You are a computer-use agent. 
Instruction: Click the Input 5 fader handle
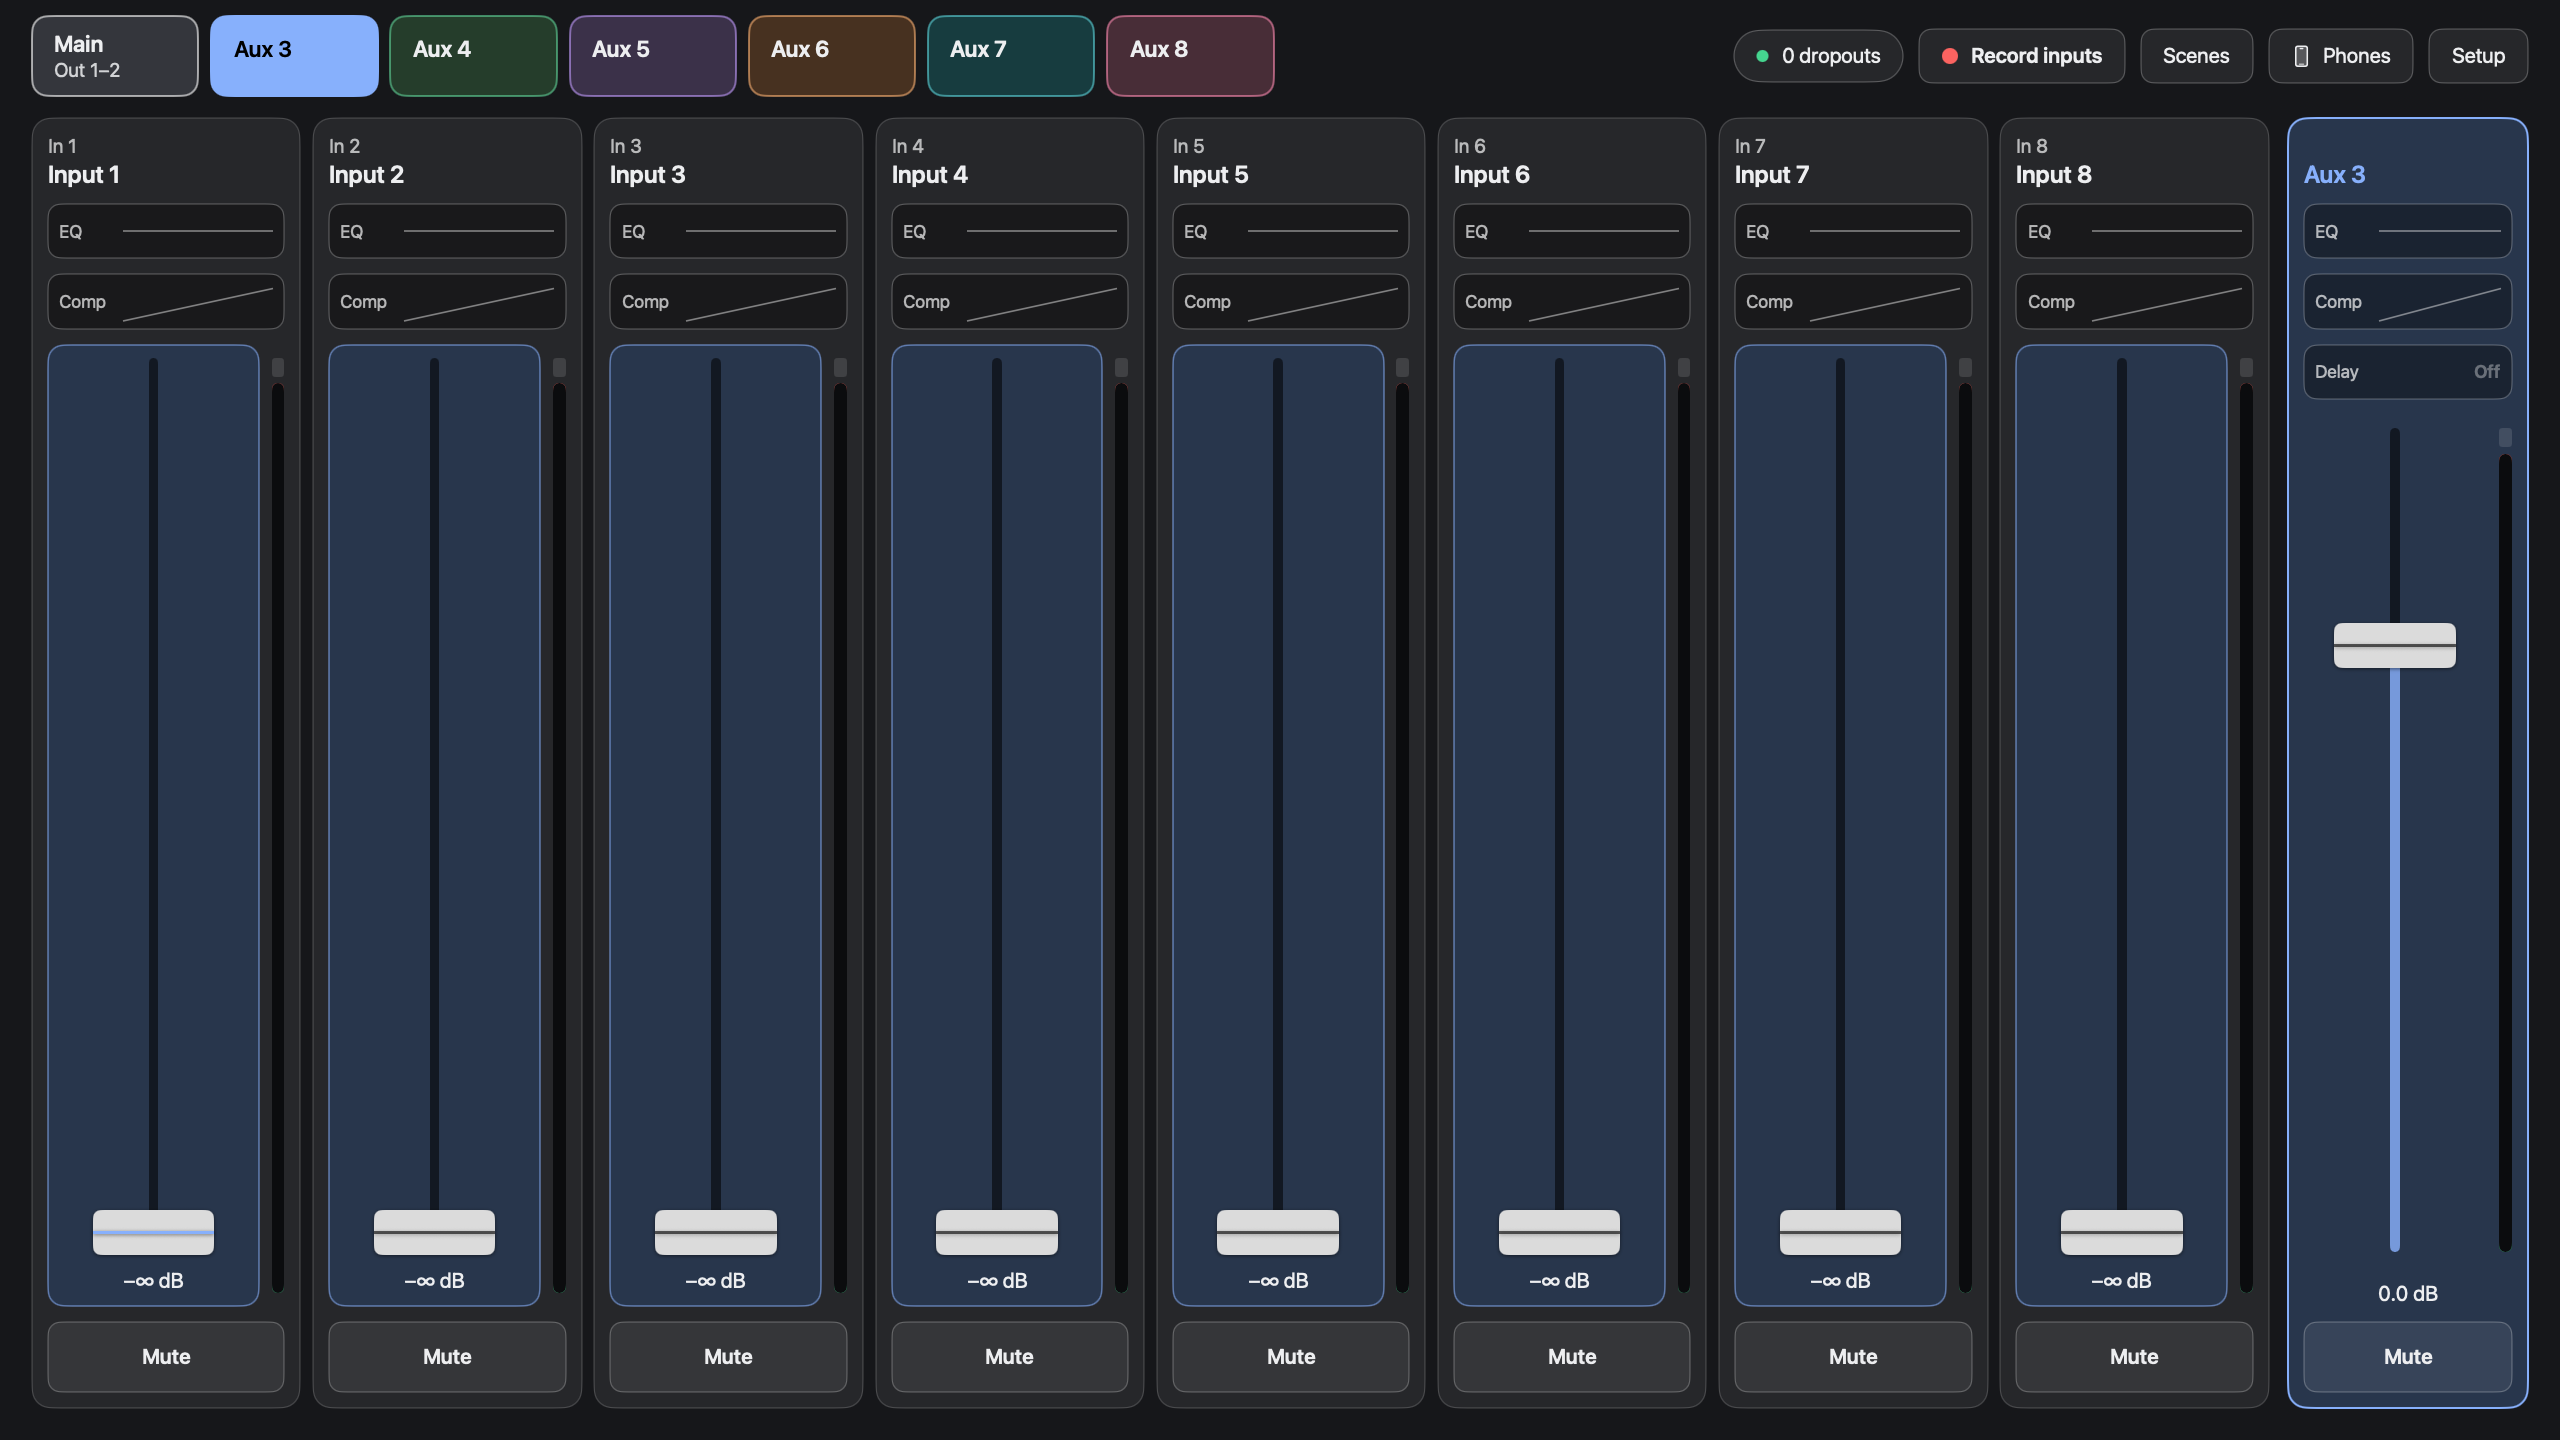[1278, 1232]
